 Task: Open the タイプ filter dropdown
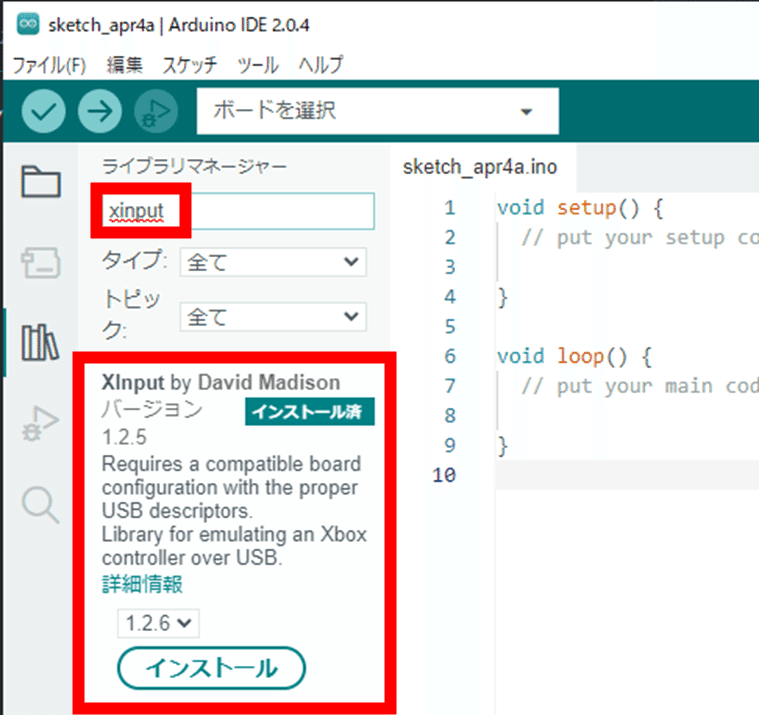click(x=273, y=262)
